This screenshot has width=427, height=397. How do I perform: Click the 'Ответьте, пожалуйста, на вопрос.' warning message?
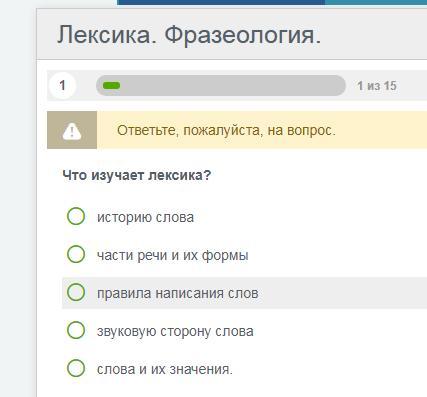(226, 130)
